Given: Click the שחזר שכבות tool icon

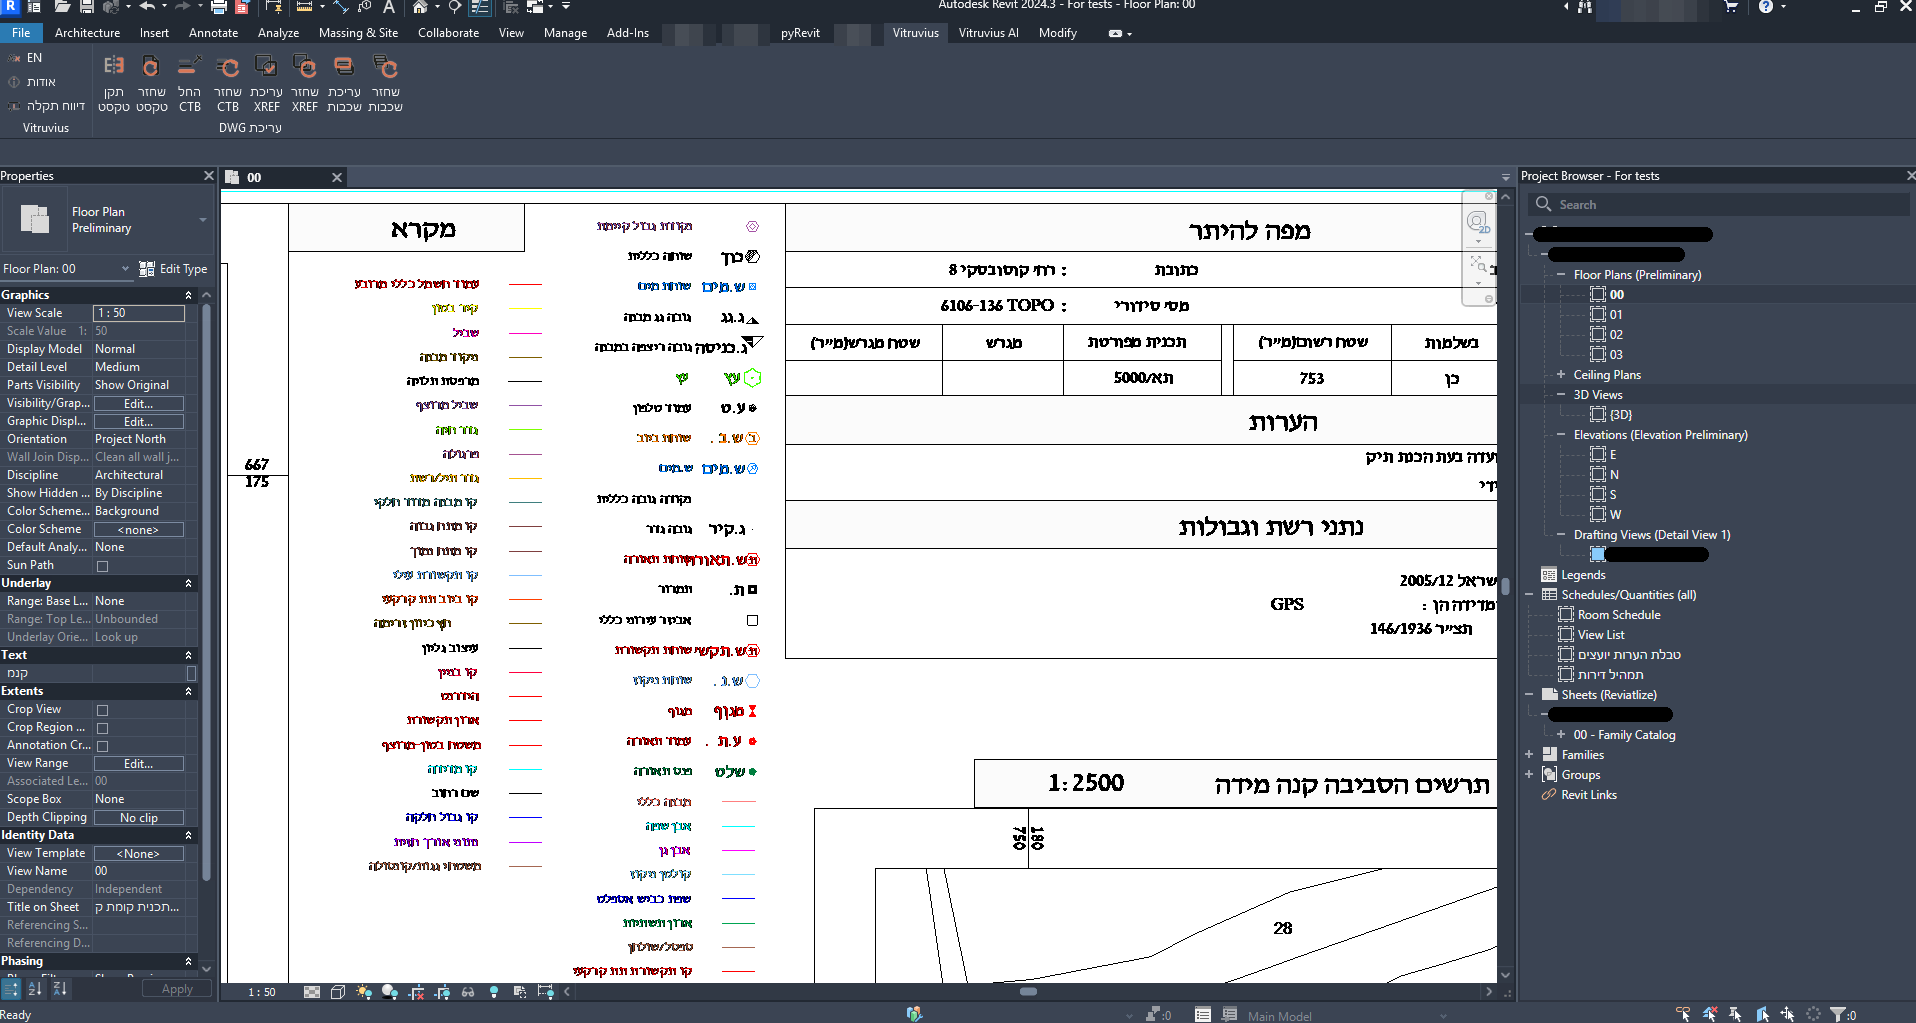Looking at the screenshot, I should click(385, 67).
